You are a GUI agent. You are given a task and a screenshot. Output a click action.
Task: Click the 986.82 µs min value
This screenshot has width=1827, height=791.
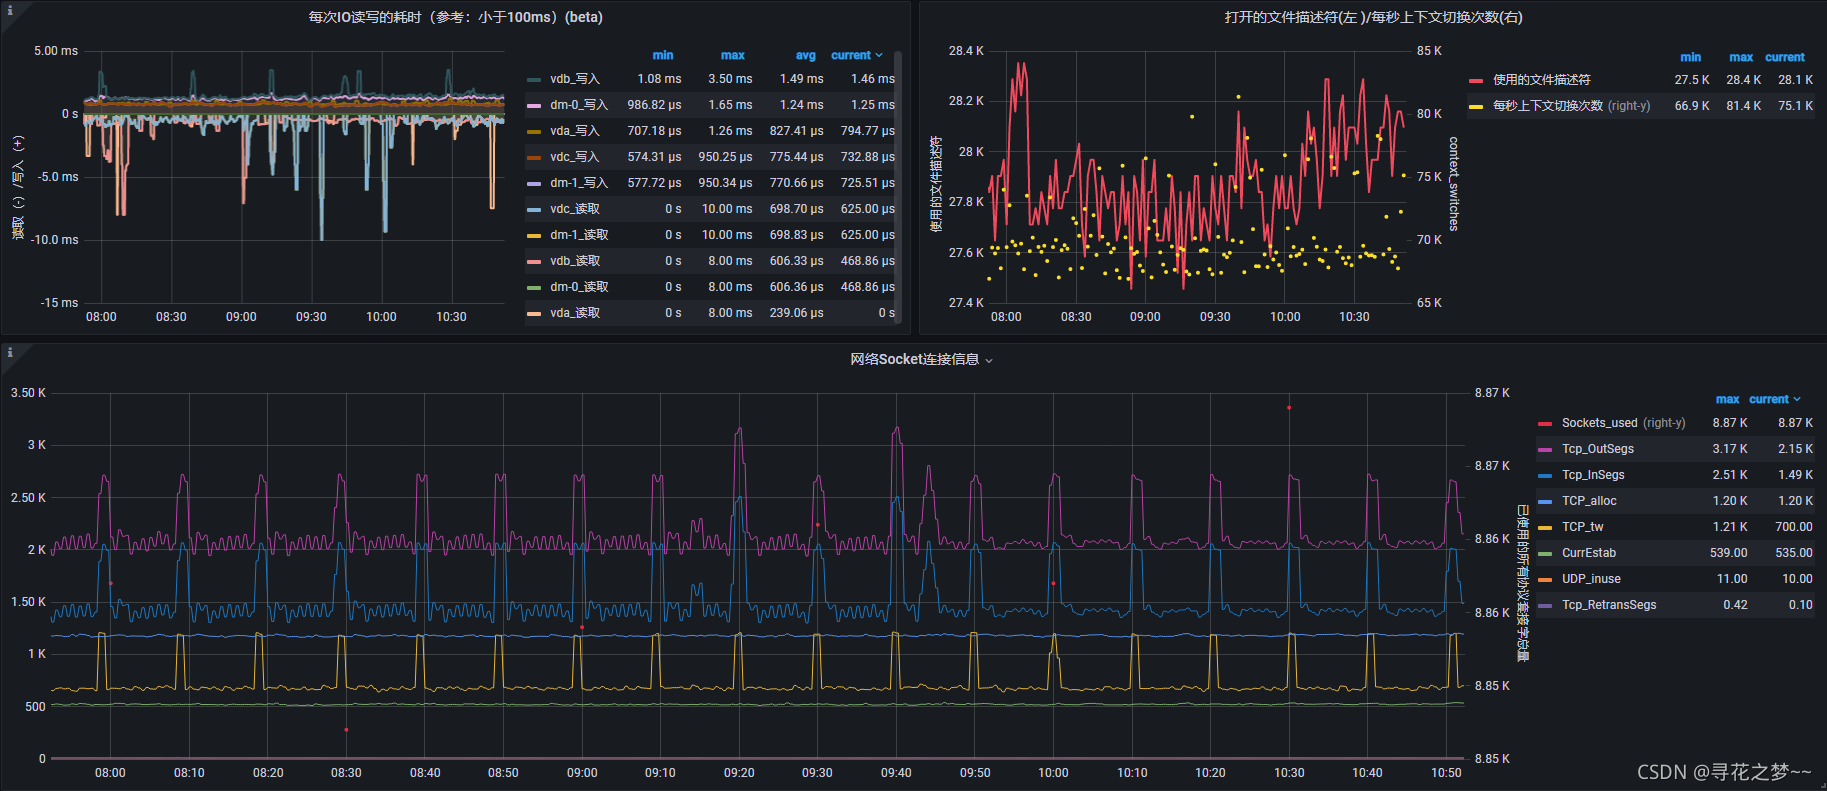click(654, 105)
